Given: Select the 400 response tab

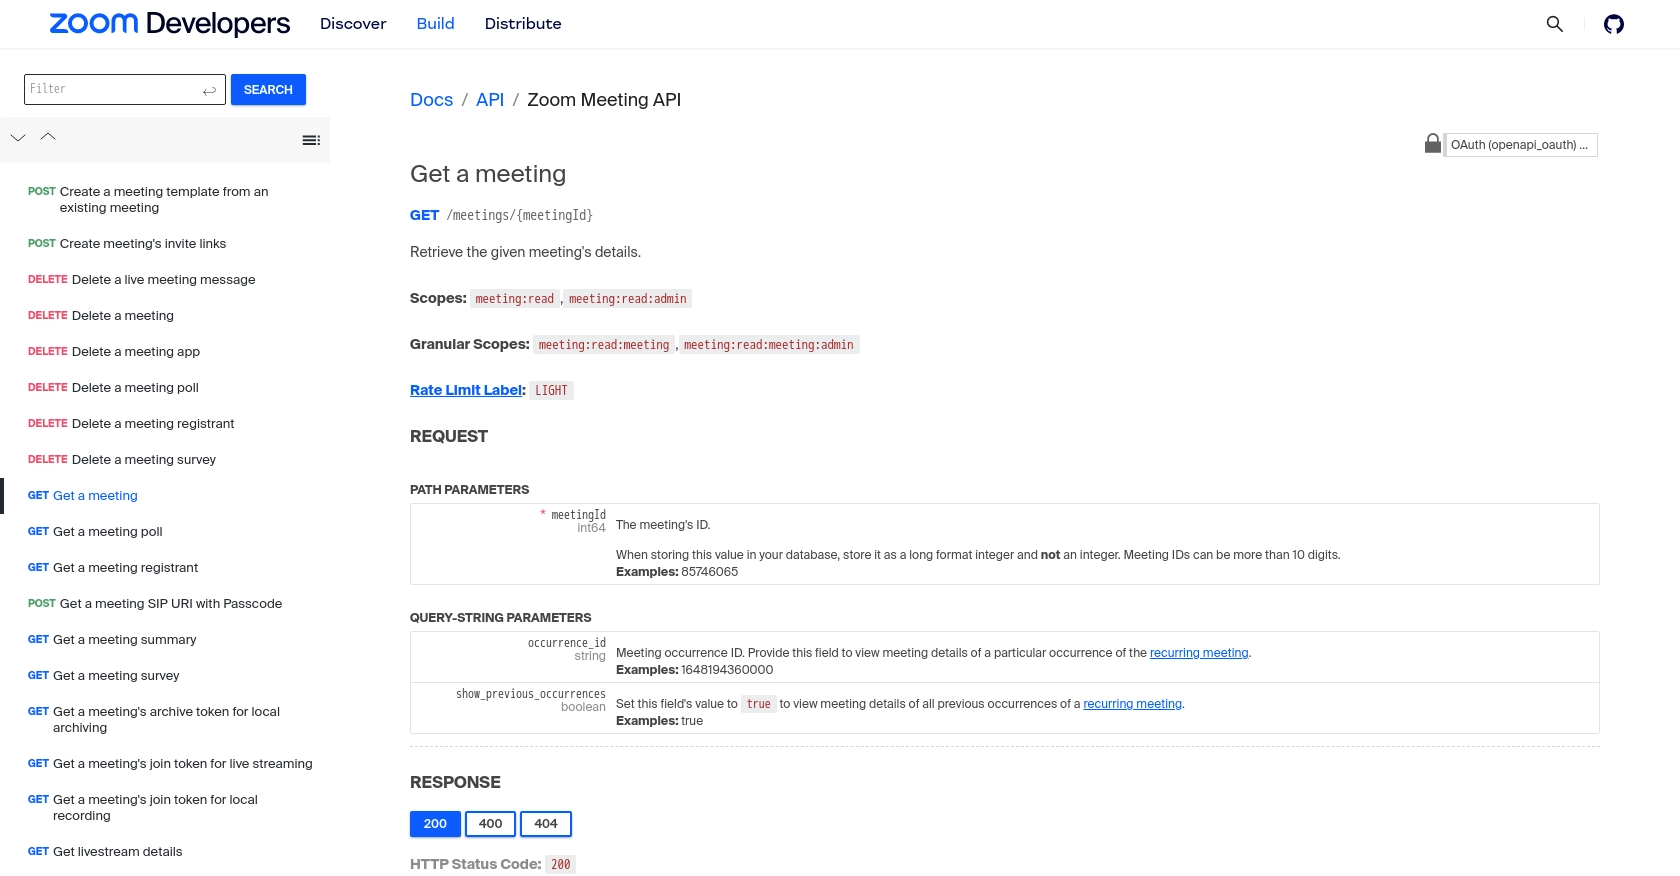Looking at the screenshot, I should tap(490, 824).
